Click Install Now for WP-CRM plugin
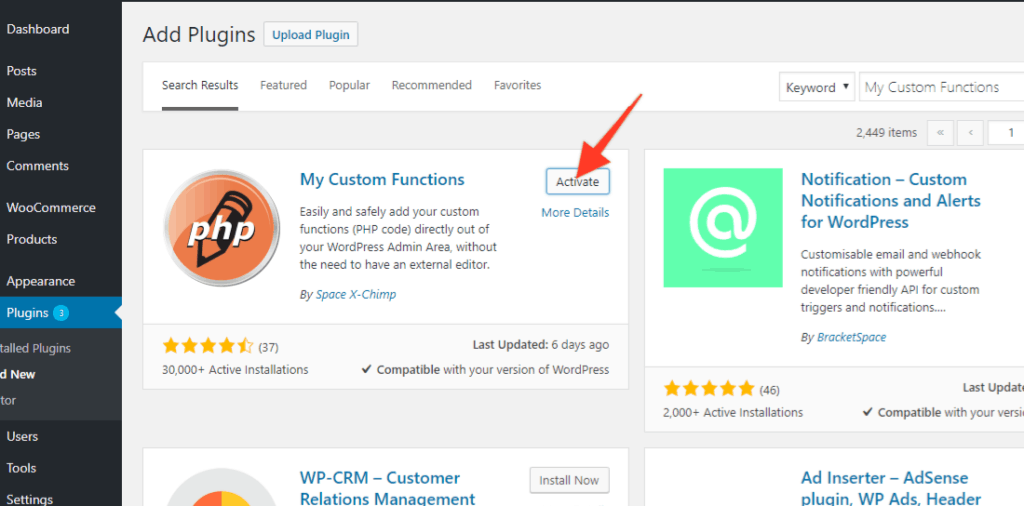The height and width of the screenshot is (506, 1024). click(569, 480)
